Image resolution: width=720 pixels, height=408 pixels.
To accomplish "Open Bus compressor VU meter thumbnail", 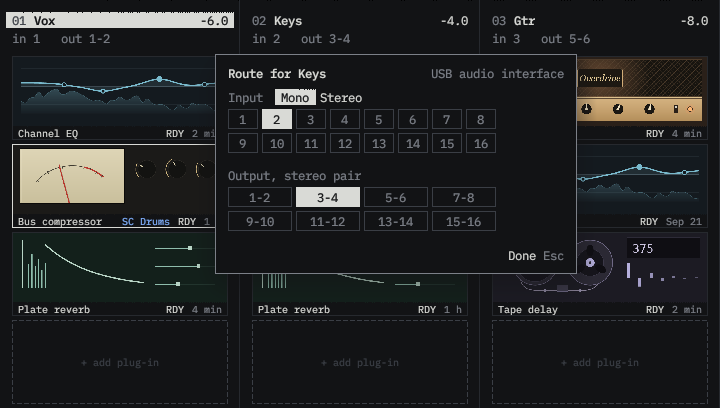I will coord(72,176).
